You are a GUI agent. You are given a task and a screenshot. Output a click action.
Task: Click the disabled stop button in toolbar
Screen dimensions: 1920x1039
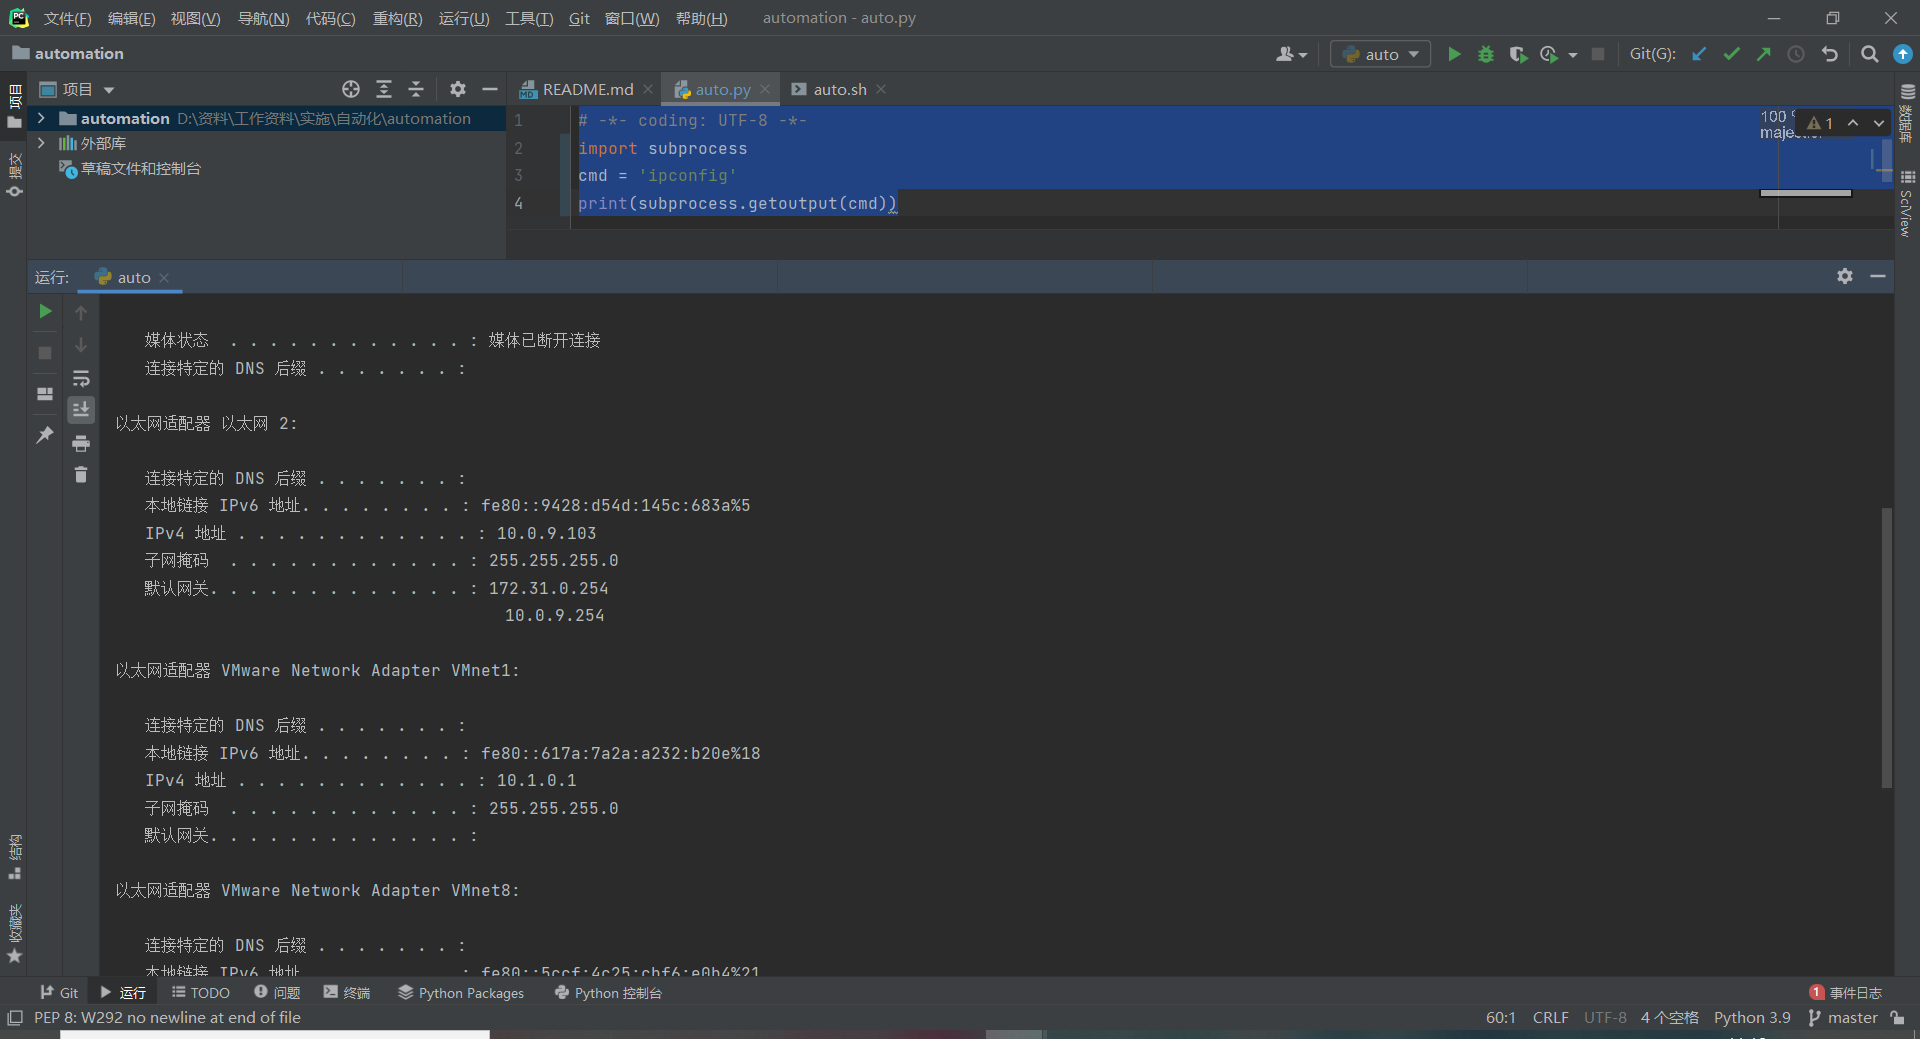(x=1598, y=54)
